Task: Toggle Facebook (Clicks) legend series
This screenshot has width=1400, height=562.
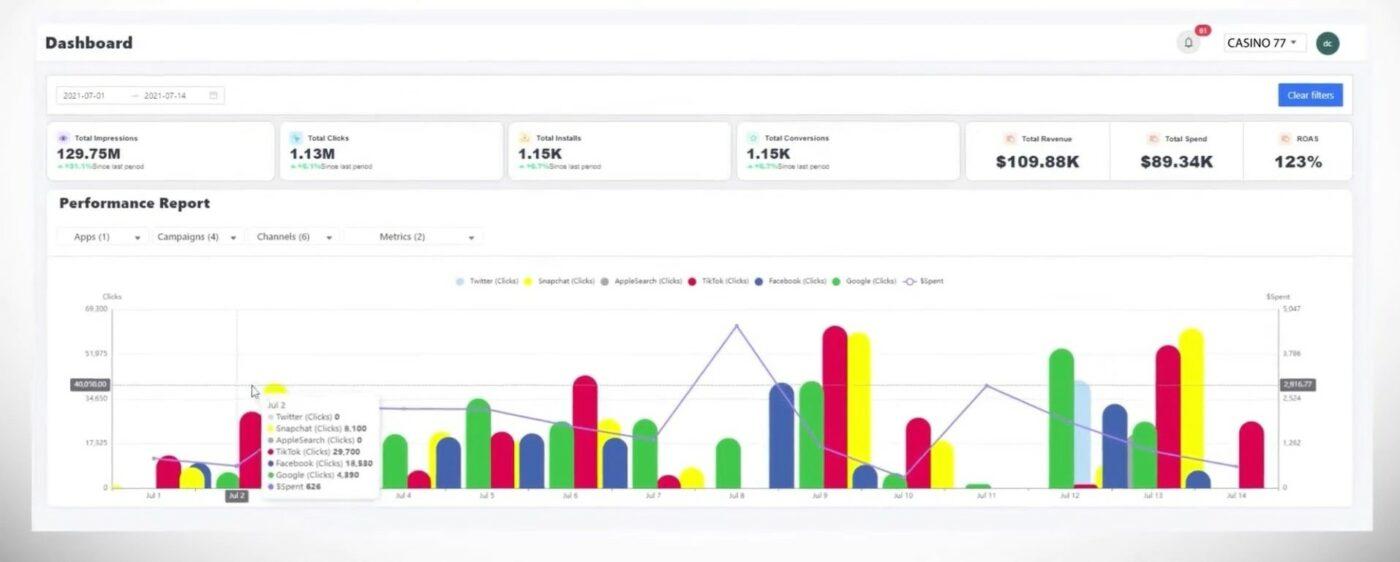Action: 790,281
